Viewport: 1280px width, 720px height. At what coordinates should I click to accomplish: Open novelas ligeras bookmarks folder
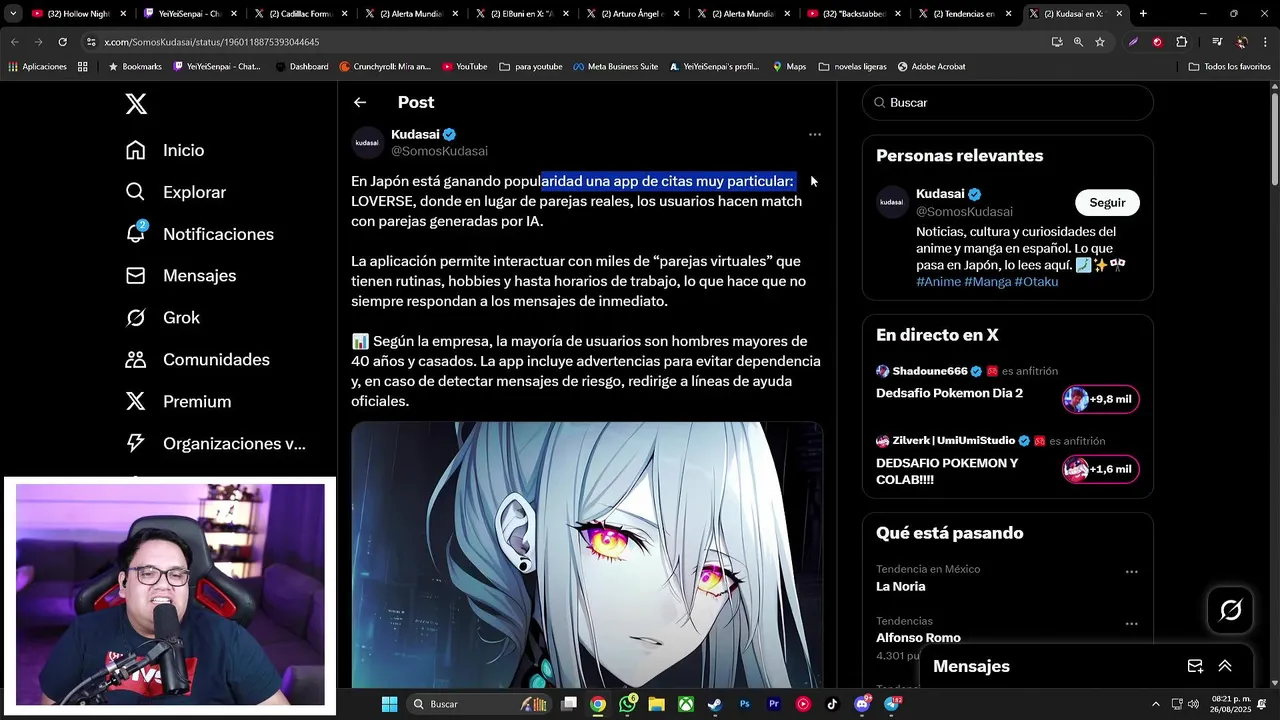pos(852,67)
